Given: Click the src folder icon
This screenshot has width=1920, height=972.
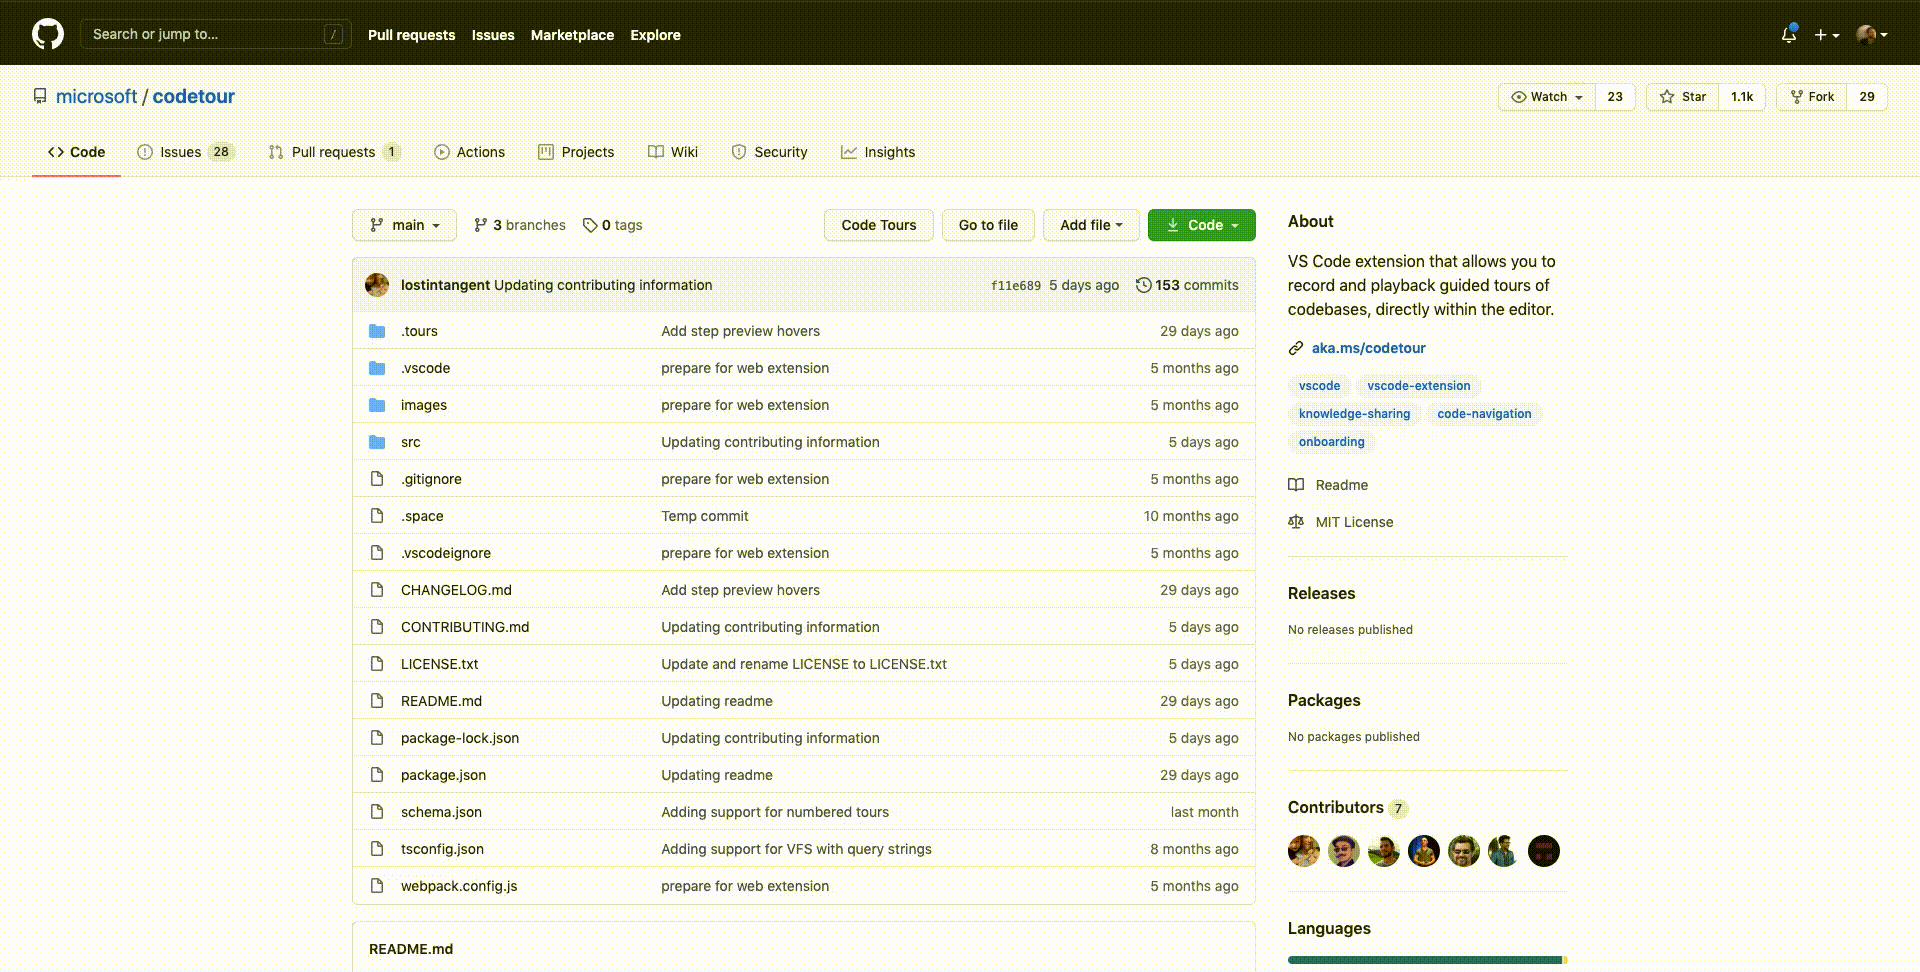Looking at the screenshot, I should pyautogui.click(x=377, y=442).
